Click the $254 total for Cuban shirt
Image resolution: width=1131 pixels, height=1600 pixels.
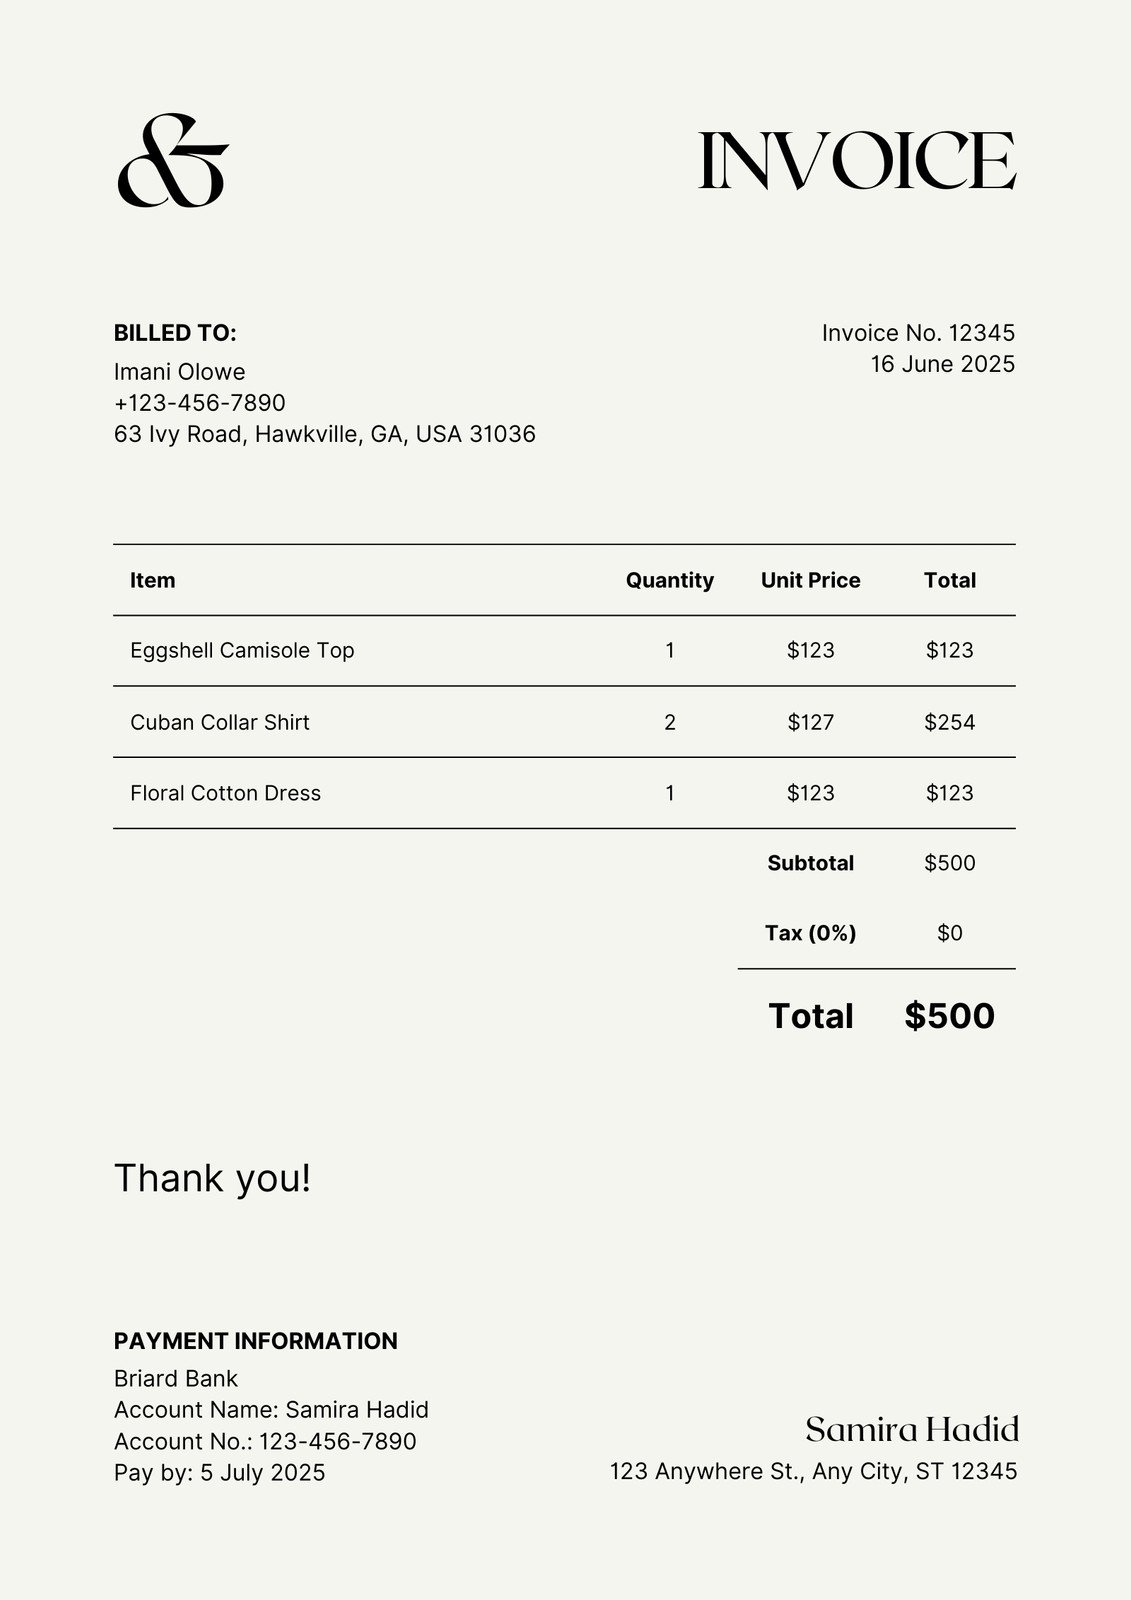pos(949,722)
